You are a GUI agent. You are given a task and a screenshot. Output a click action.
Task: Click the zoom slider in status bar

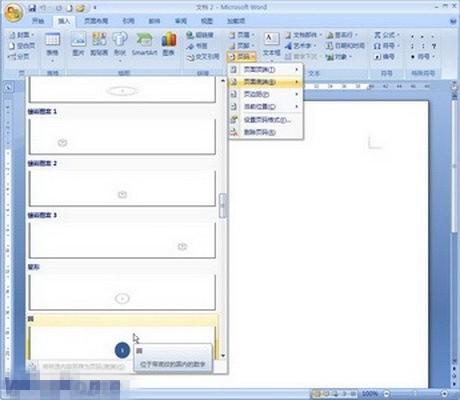pyautogui.click(x=415, y=394)
